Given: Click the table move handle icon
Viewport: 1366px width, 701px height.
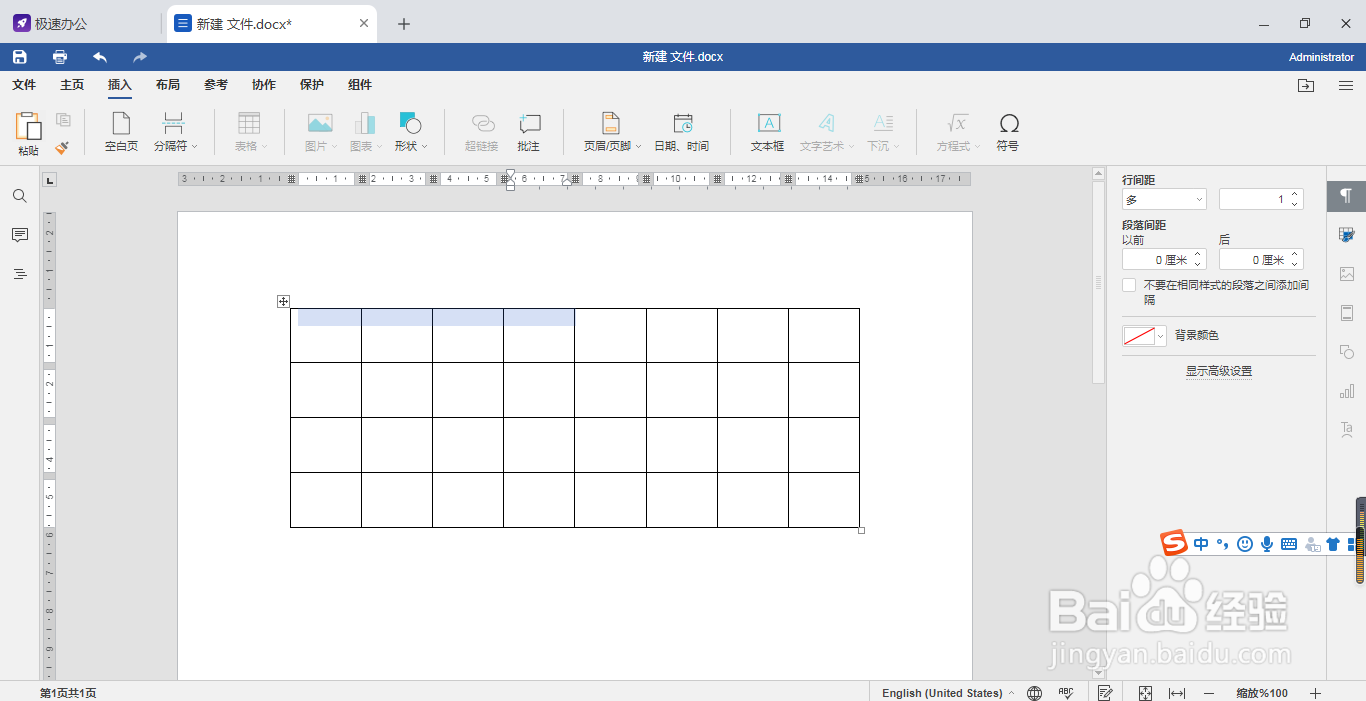Looking at the screenshot, I should 283,301.
